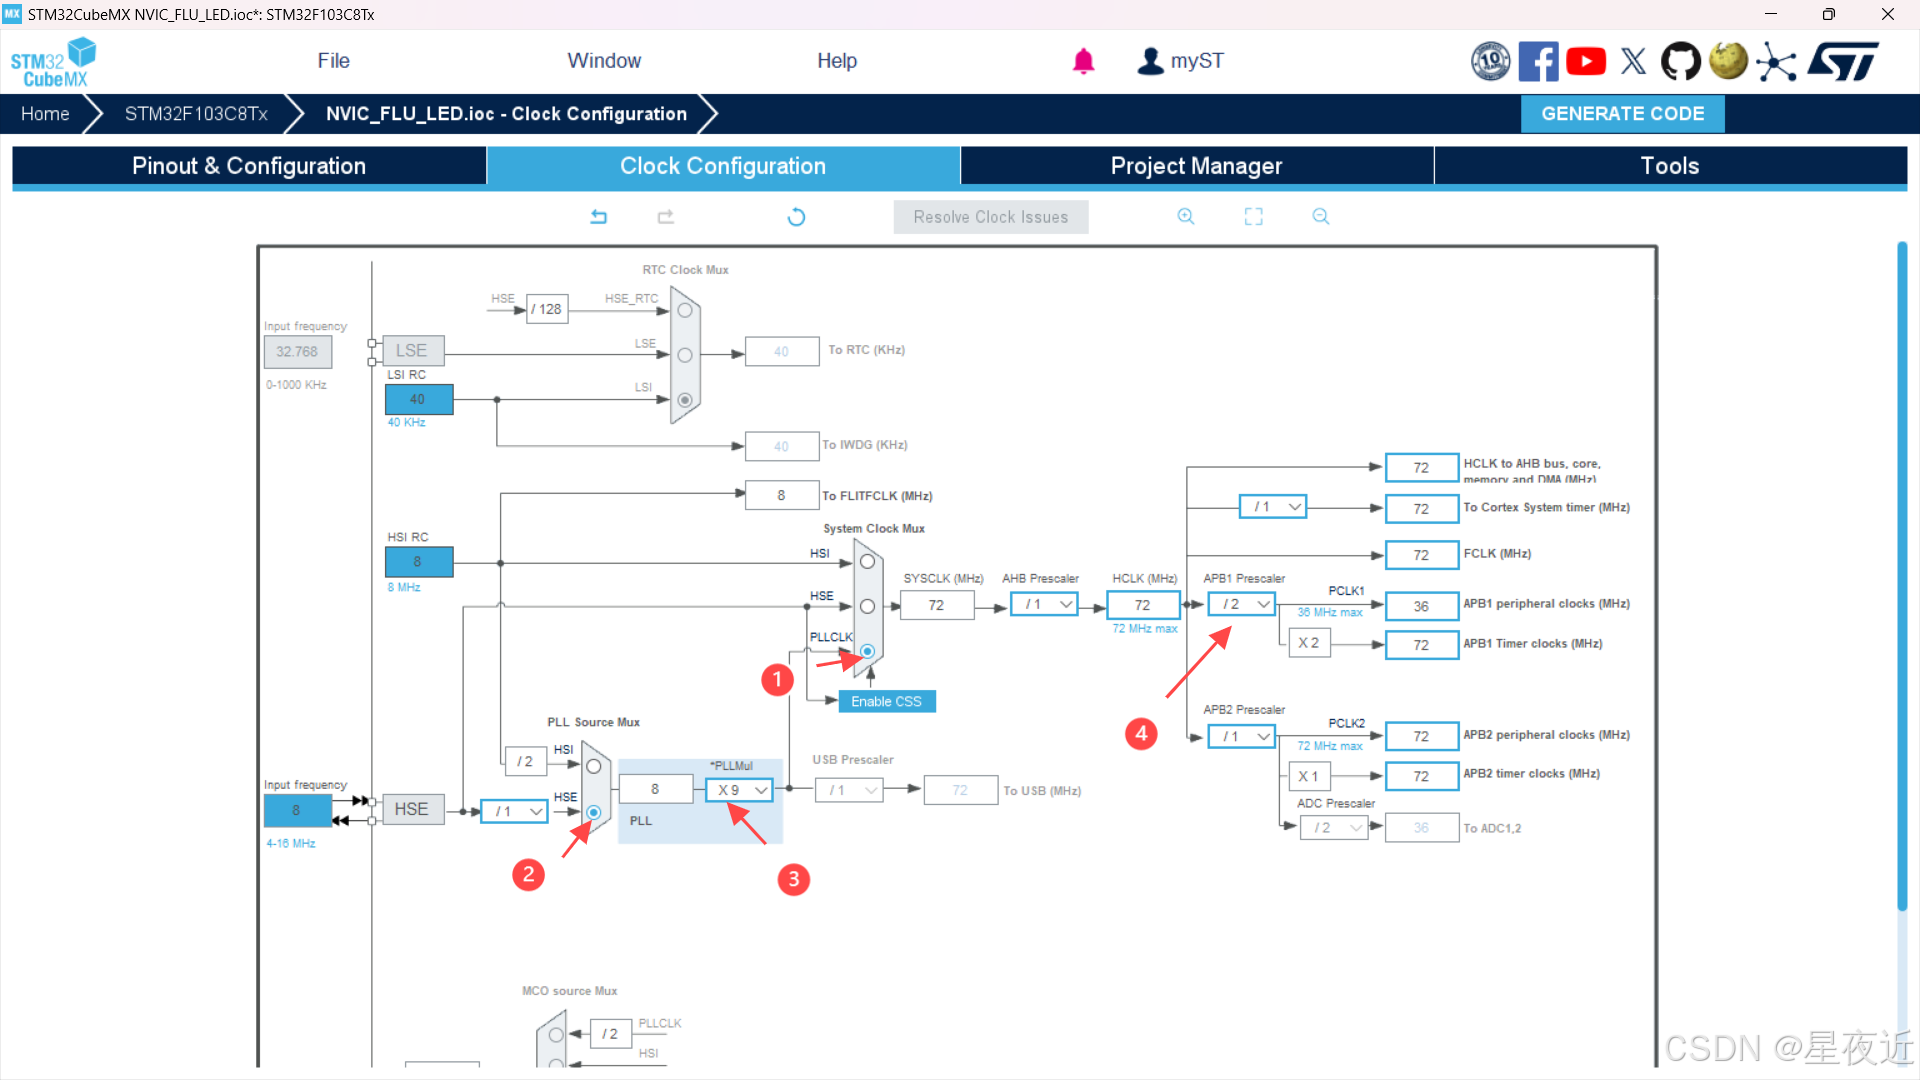Open the APB1 Prescaler dropdown
The width and height of the screenshot is (1920, 1080).
(x=1243, y=604)
